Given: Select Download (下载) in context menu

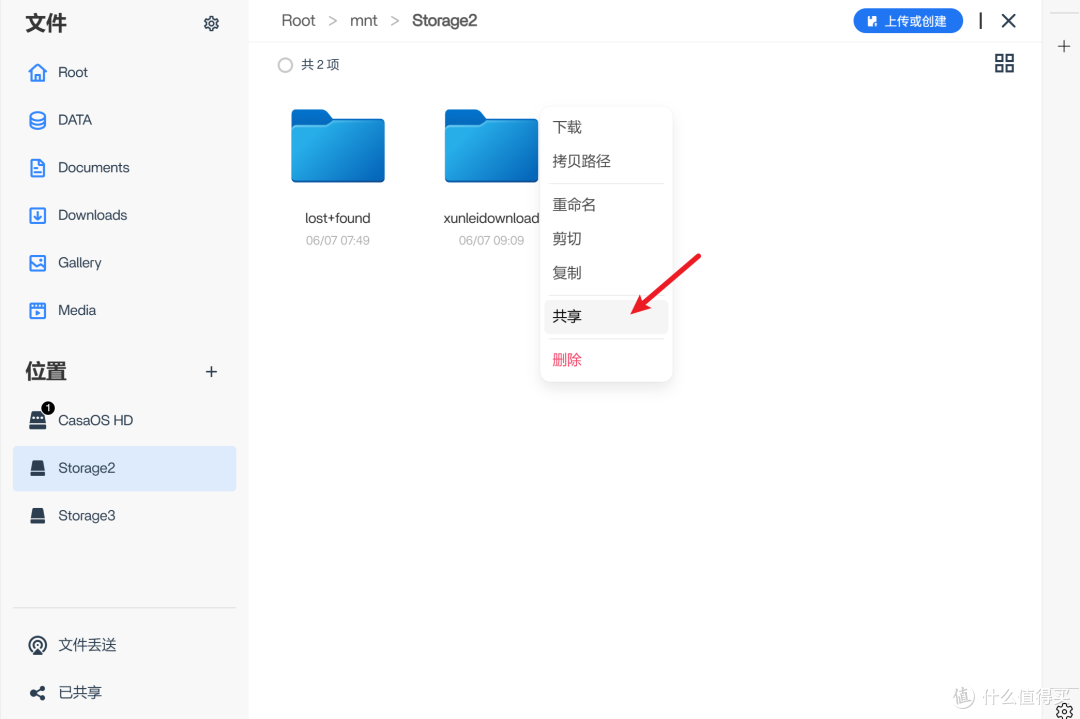Looking at the screenshot, I should click(x=567, y=127).
